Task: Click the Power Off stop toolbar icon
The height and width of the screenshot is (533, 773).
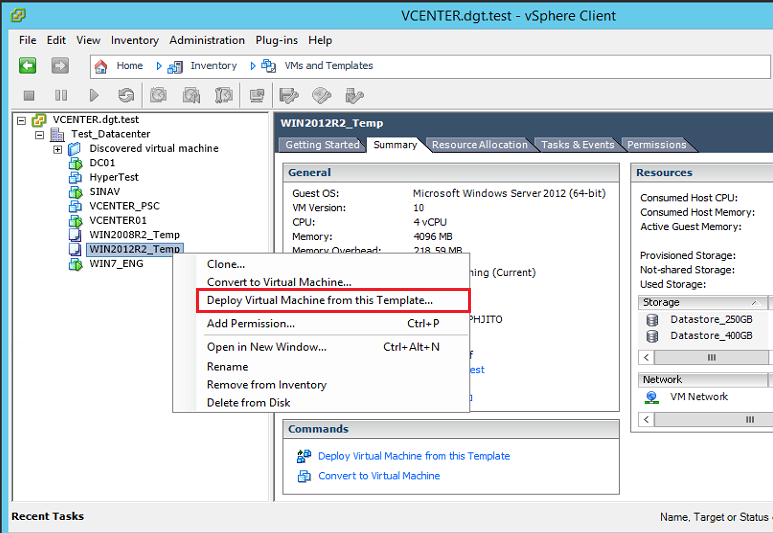Action: point(29,95)
